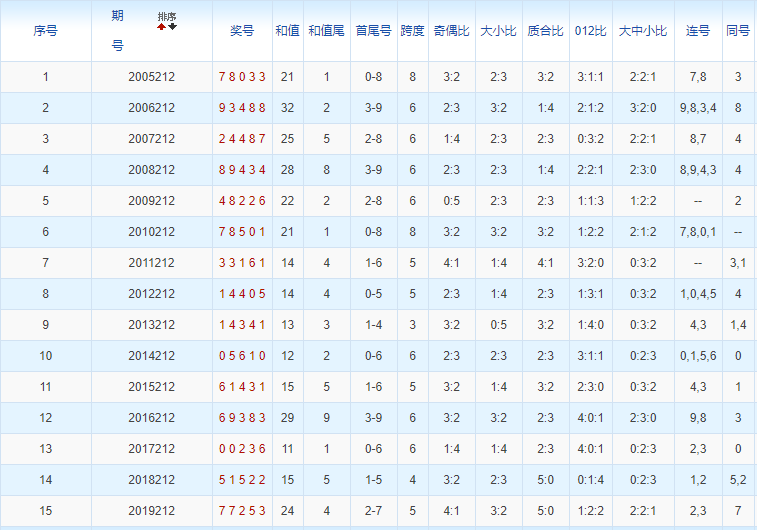Click the 和值尾 column header
This screenshot has width=757, height=530.
tap(326, 31)
